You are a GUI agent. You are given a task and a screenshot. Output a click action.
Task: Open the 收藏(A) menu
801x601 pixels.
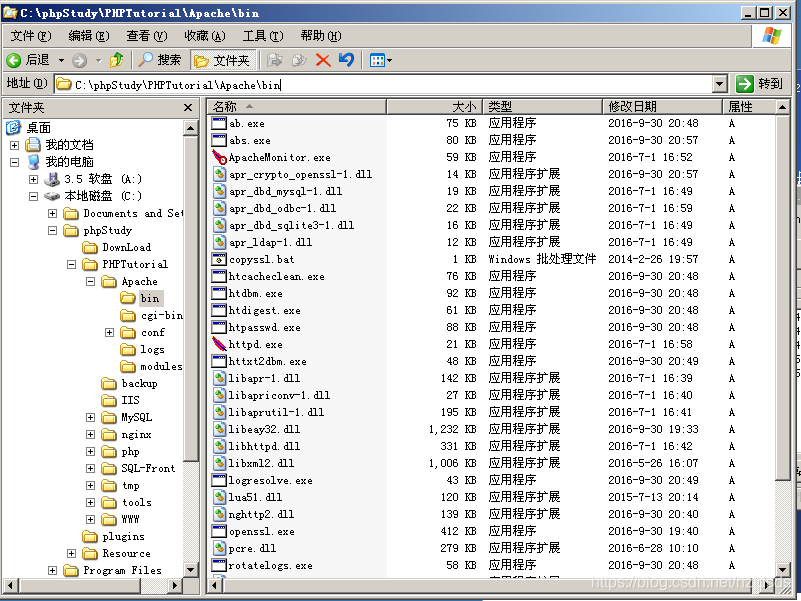click(x=205, y=36)
